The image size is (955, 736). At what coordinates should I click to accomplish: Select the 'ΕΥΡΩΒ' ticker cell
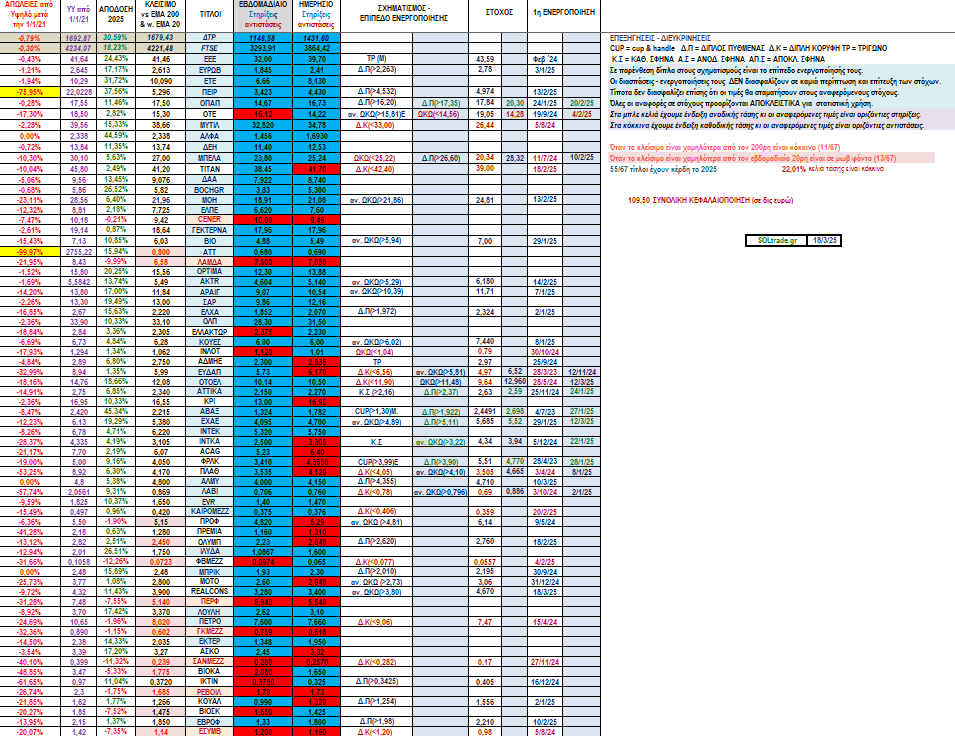pos(210,70)
